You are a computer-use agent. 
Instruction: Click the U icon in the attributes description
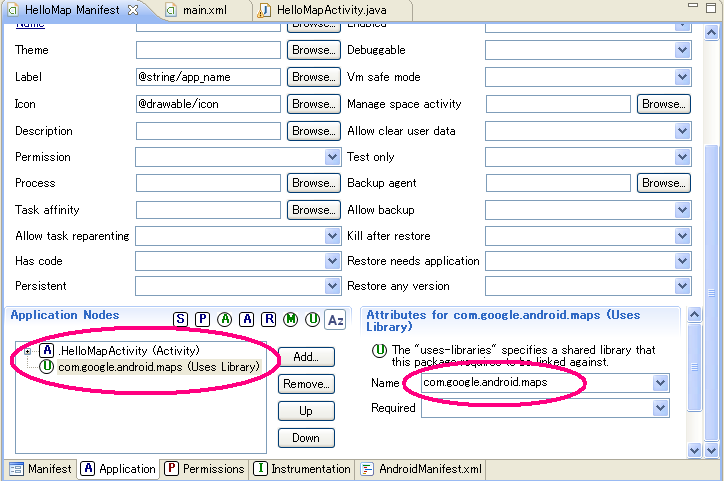[379, 350]
